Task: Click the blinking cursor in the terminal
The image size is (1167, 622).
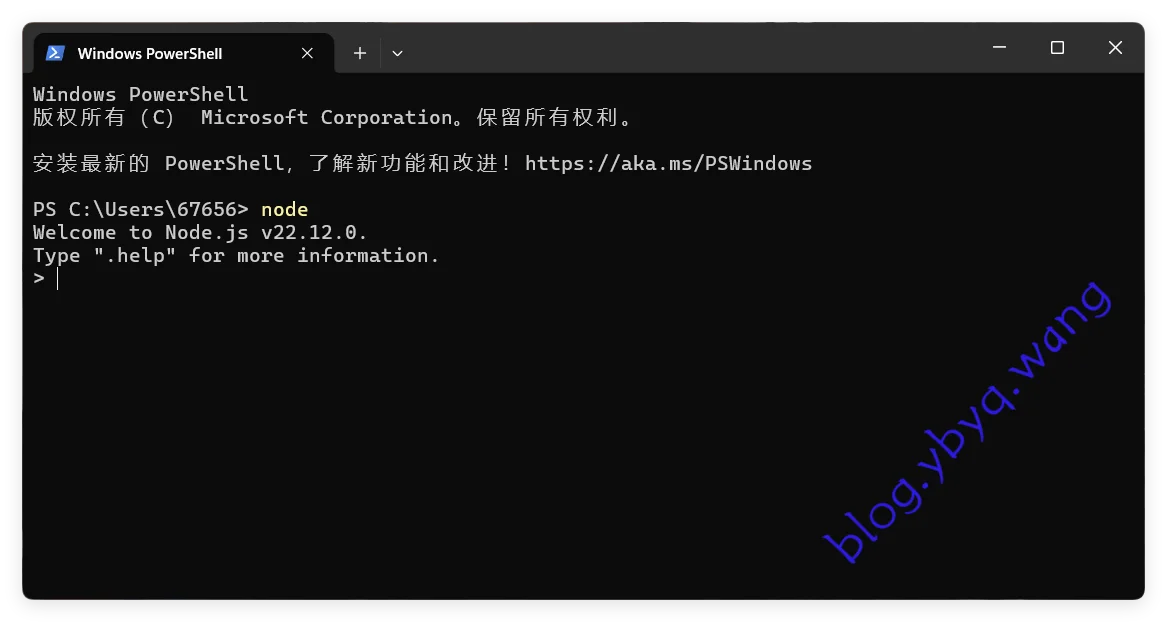Action: coord(56,278)
